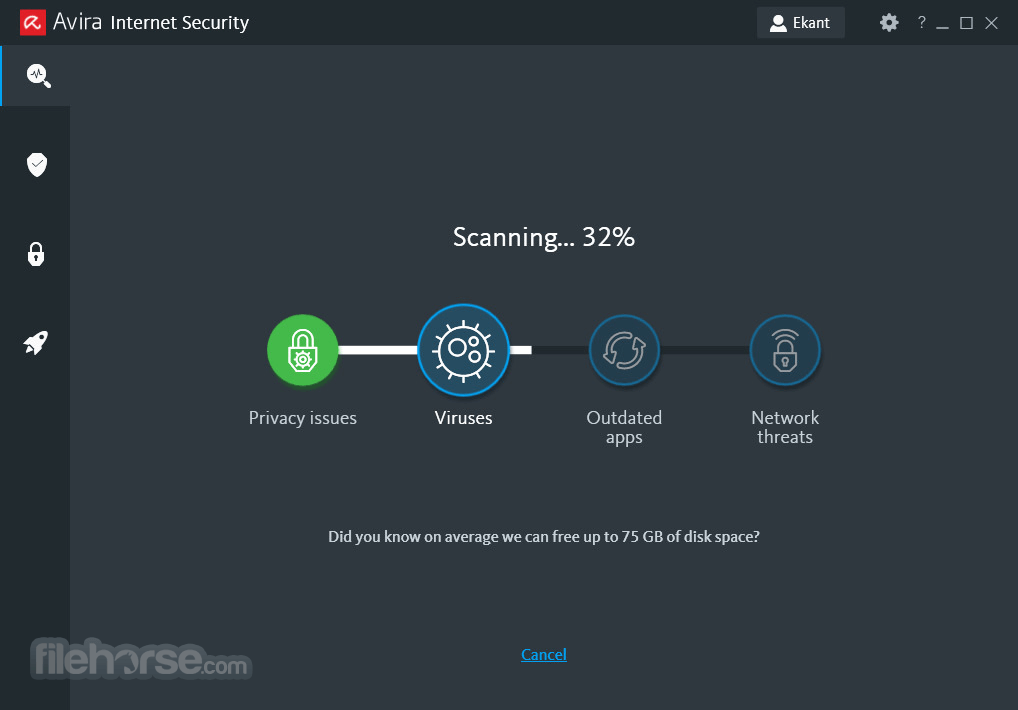Click the scan progress bar after Viruses
This screenshot has height=710, width=1018.
[521, 350]
